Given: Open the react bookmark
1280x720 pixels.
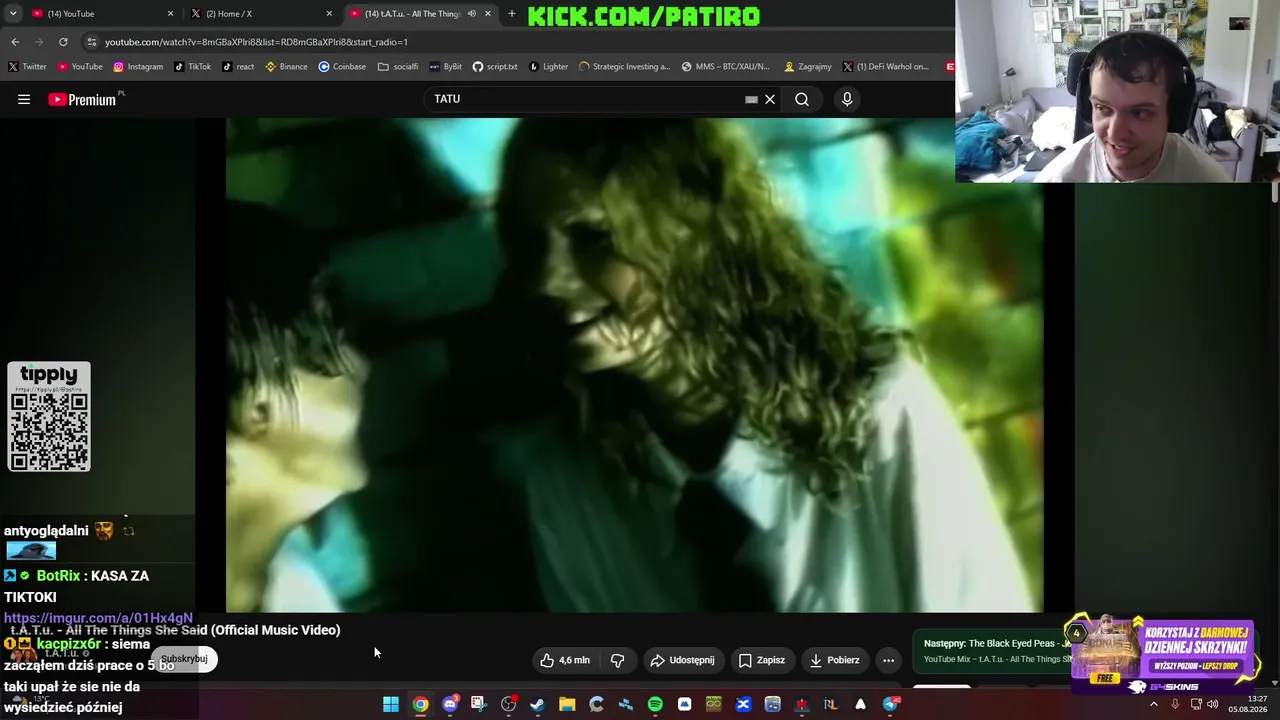Looking at the screenshot, I should 238,67.
